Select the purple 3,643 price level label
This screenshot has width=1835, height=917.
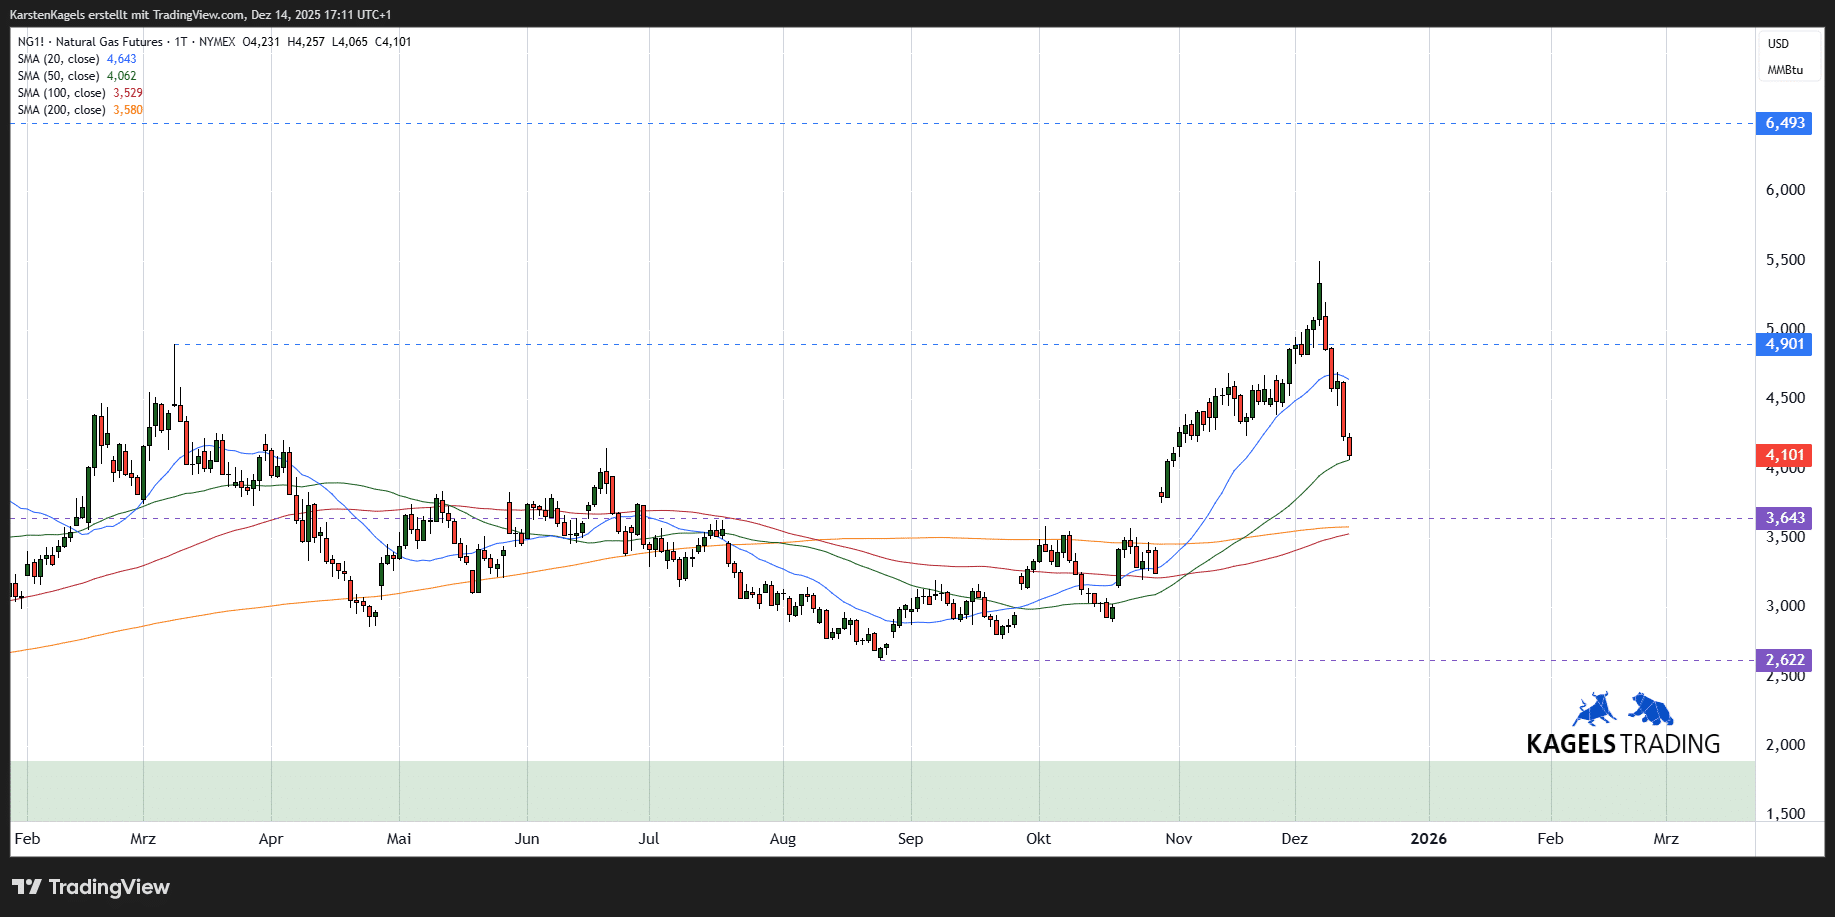(x=1784, y=518)
